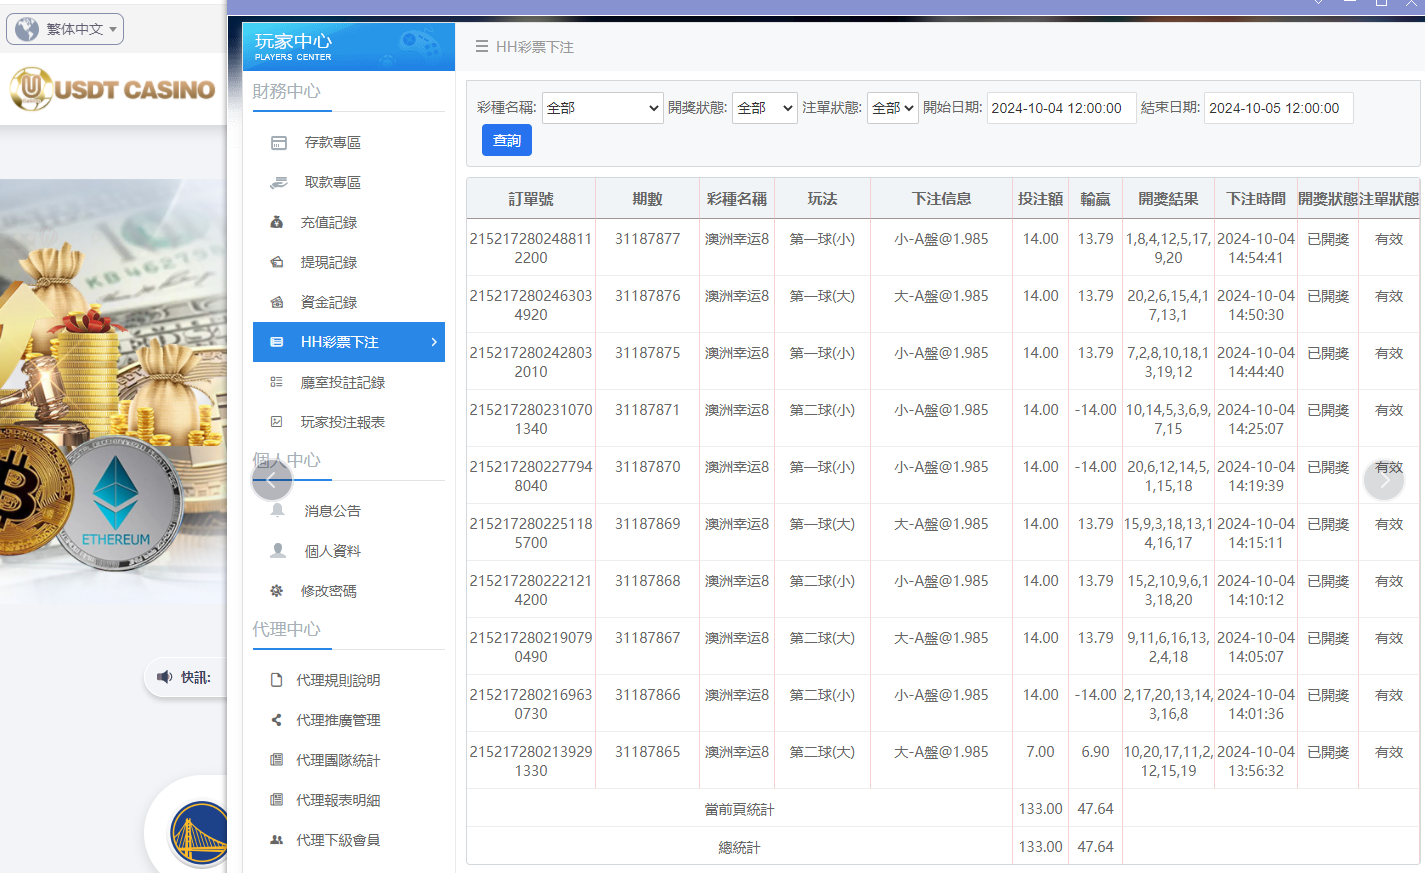
Task: Click the 修改密碼 gear icon
Action: pos(276,590)
